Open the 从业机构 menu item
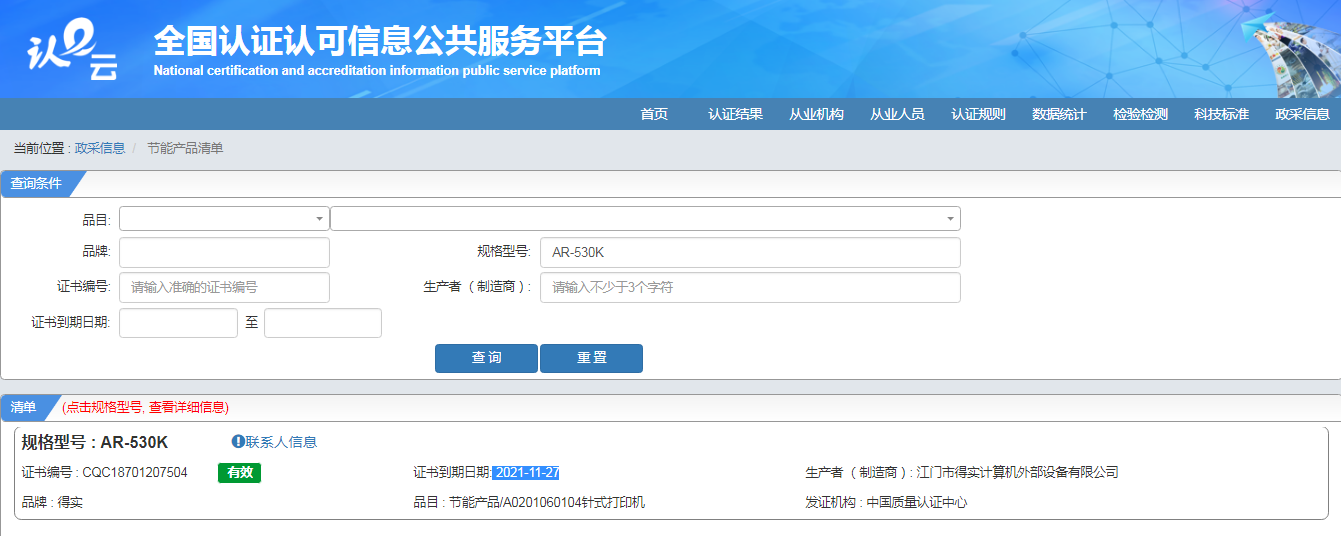 point(816,114)
